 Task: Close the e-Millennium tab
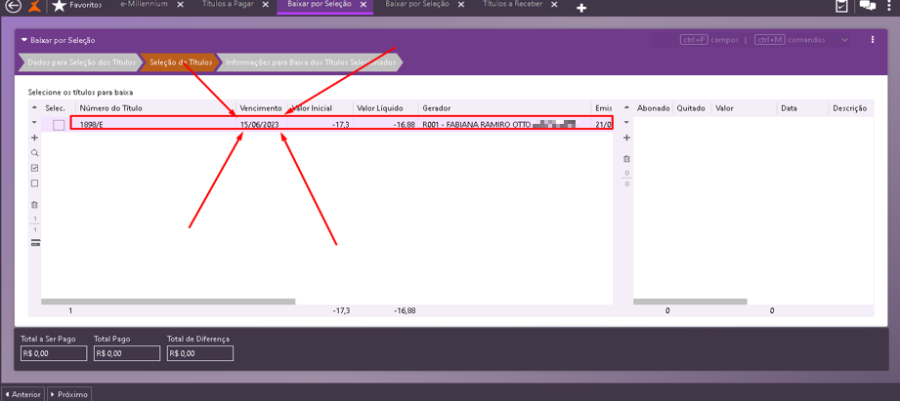[x=180, y=5]
